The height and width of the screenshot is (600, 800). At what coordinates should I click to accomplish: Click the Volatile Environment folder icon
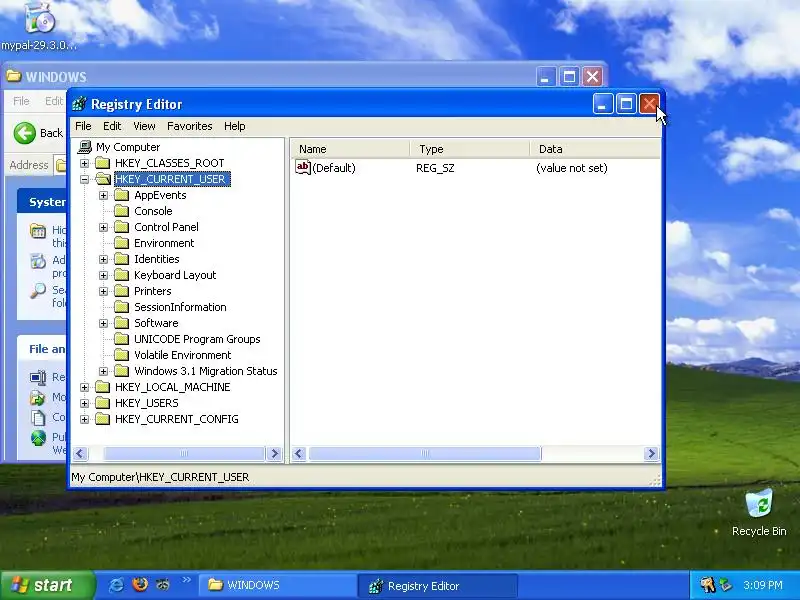click(x=121, y=355)
